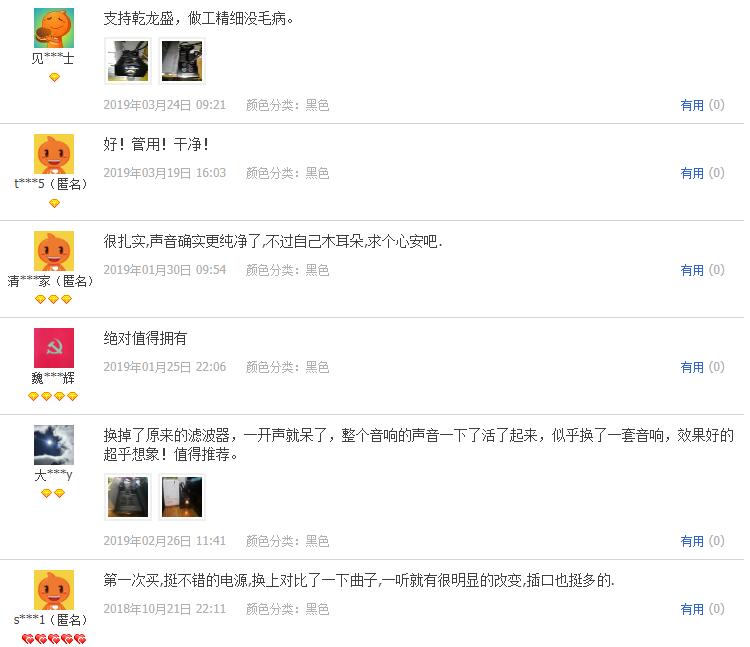This screenshot has width=750, height=647.
Task: Mark the 2018年10月21日 review as 有用
Action: tap(702, 609)
